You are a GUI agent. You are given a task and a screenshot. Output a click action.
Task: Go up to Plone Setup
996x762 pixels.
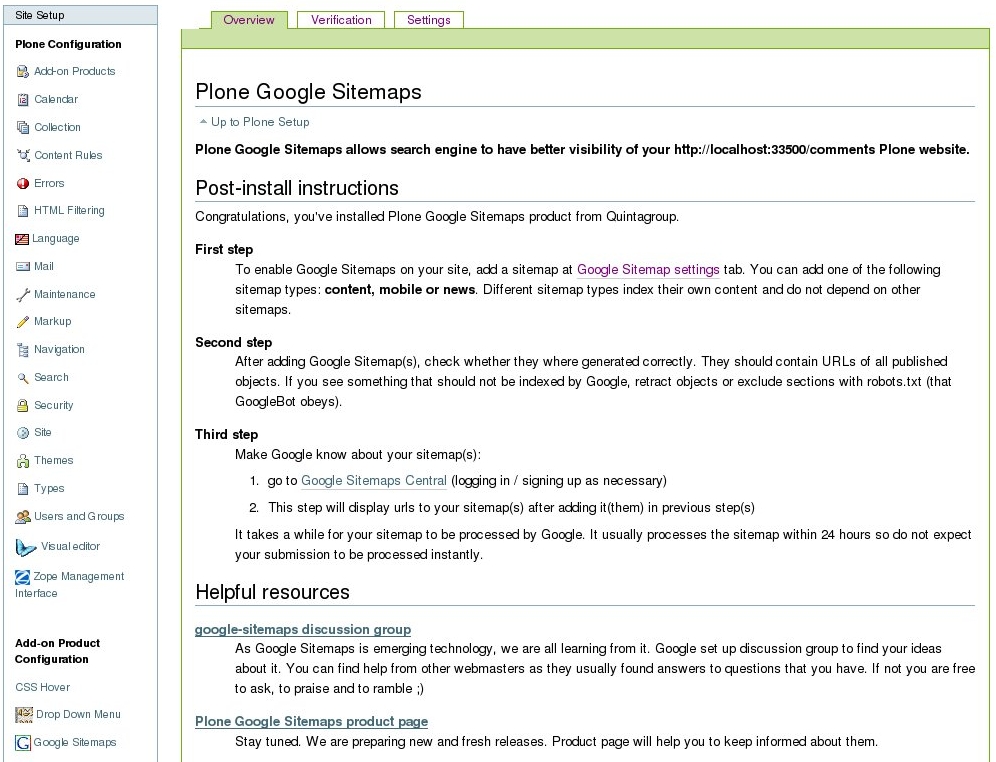coord(259,122)
